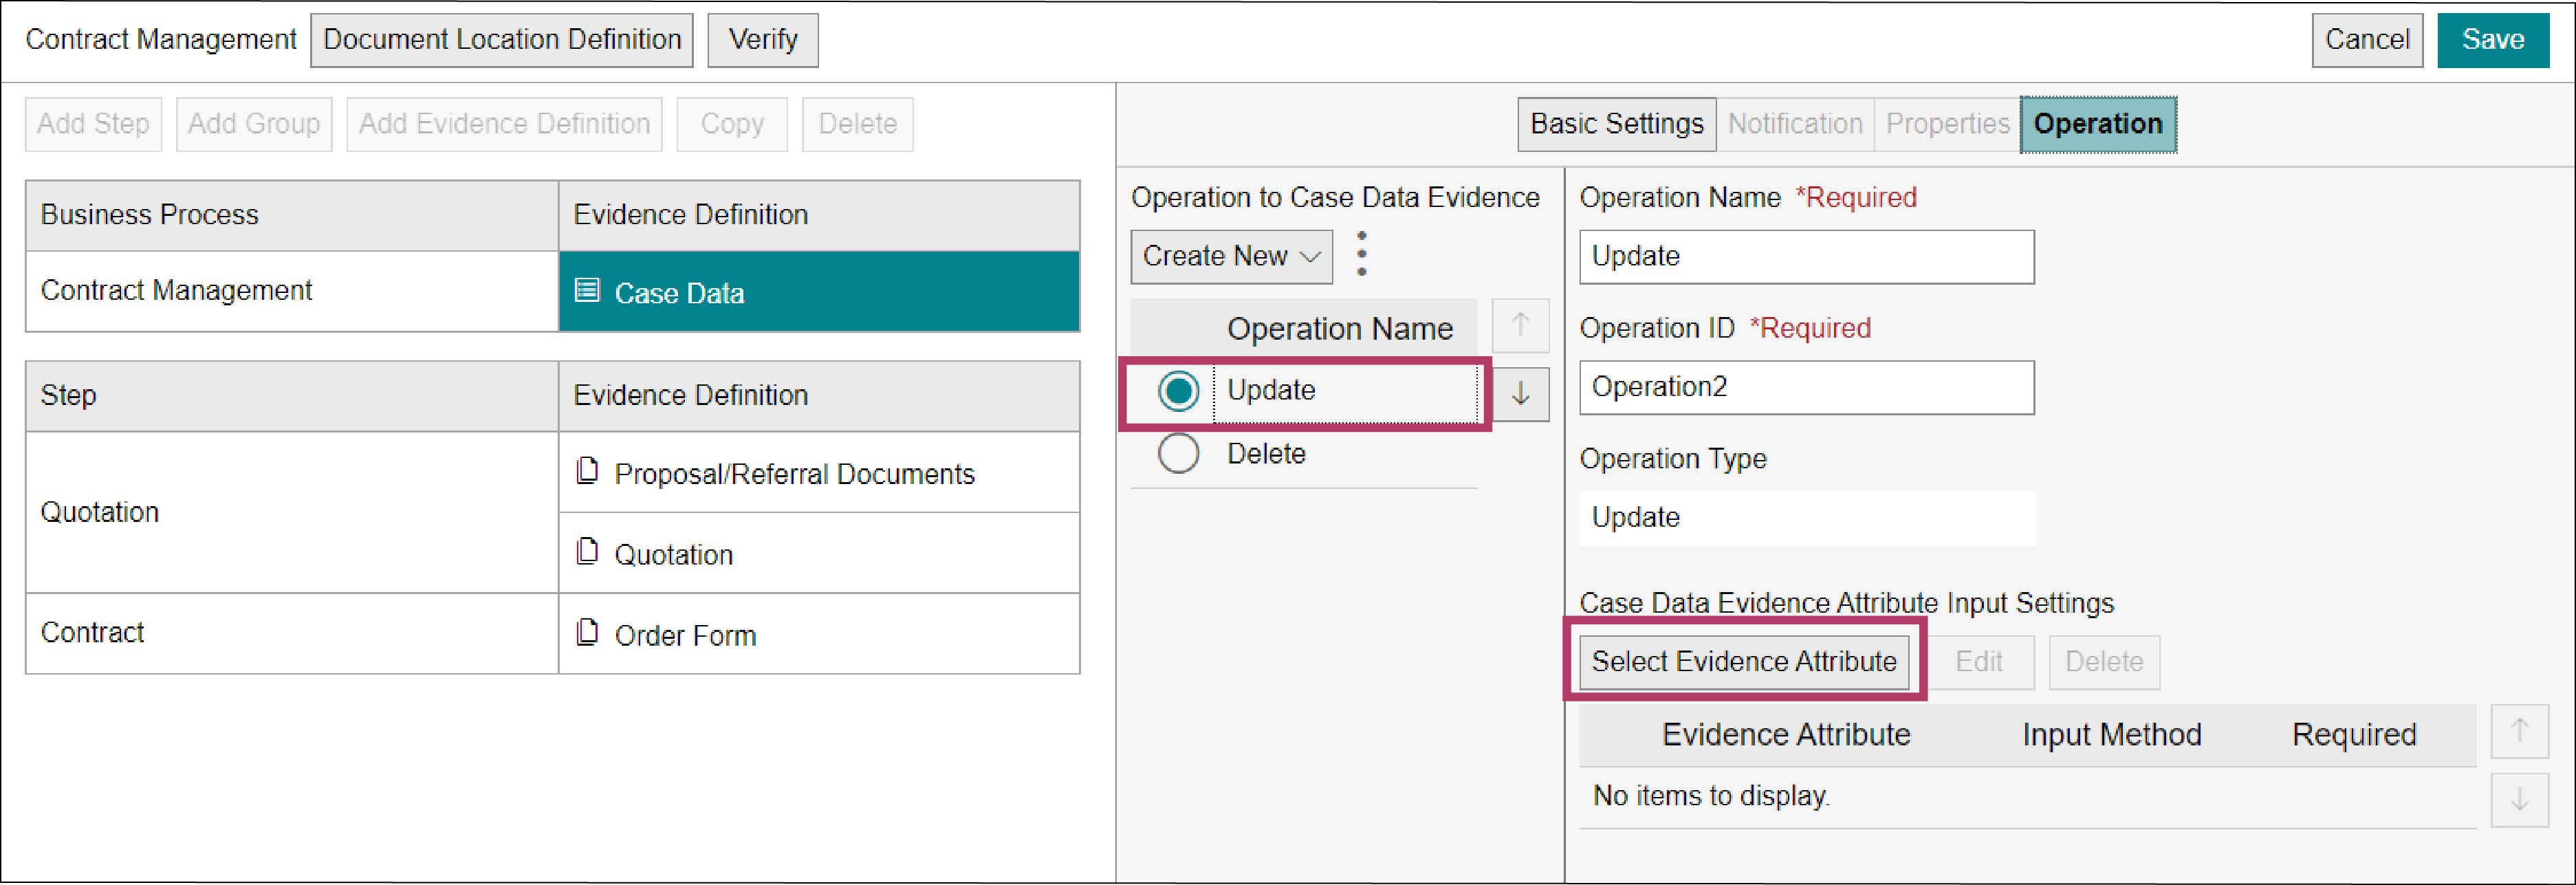Click Contract Management title at top left
Image resolution: width=2576 pixels, height=885 pixels.
pyautogui.click(x=160, y=40)
